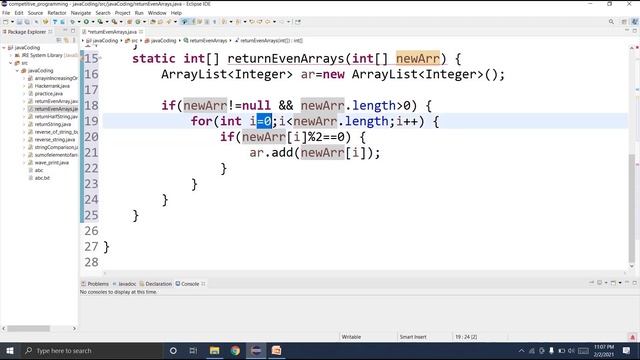Click the Open Perspective icon at top right
The image size is (640, 360).
point(624,22)
